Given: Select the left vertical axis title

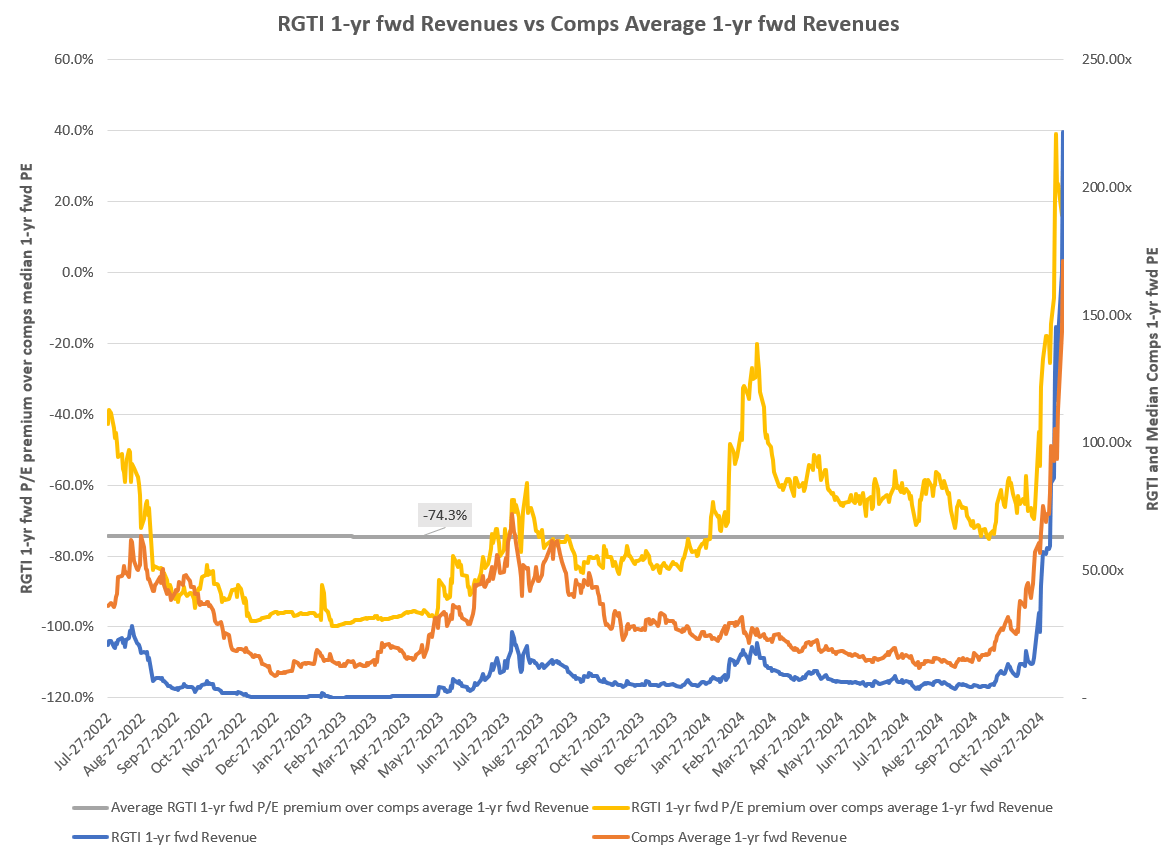Looking at the screenshot, I should tap(26, 378).
